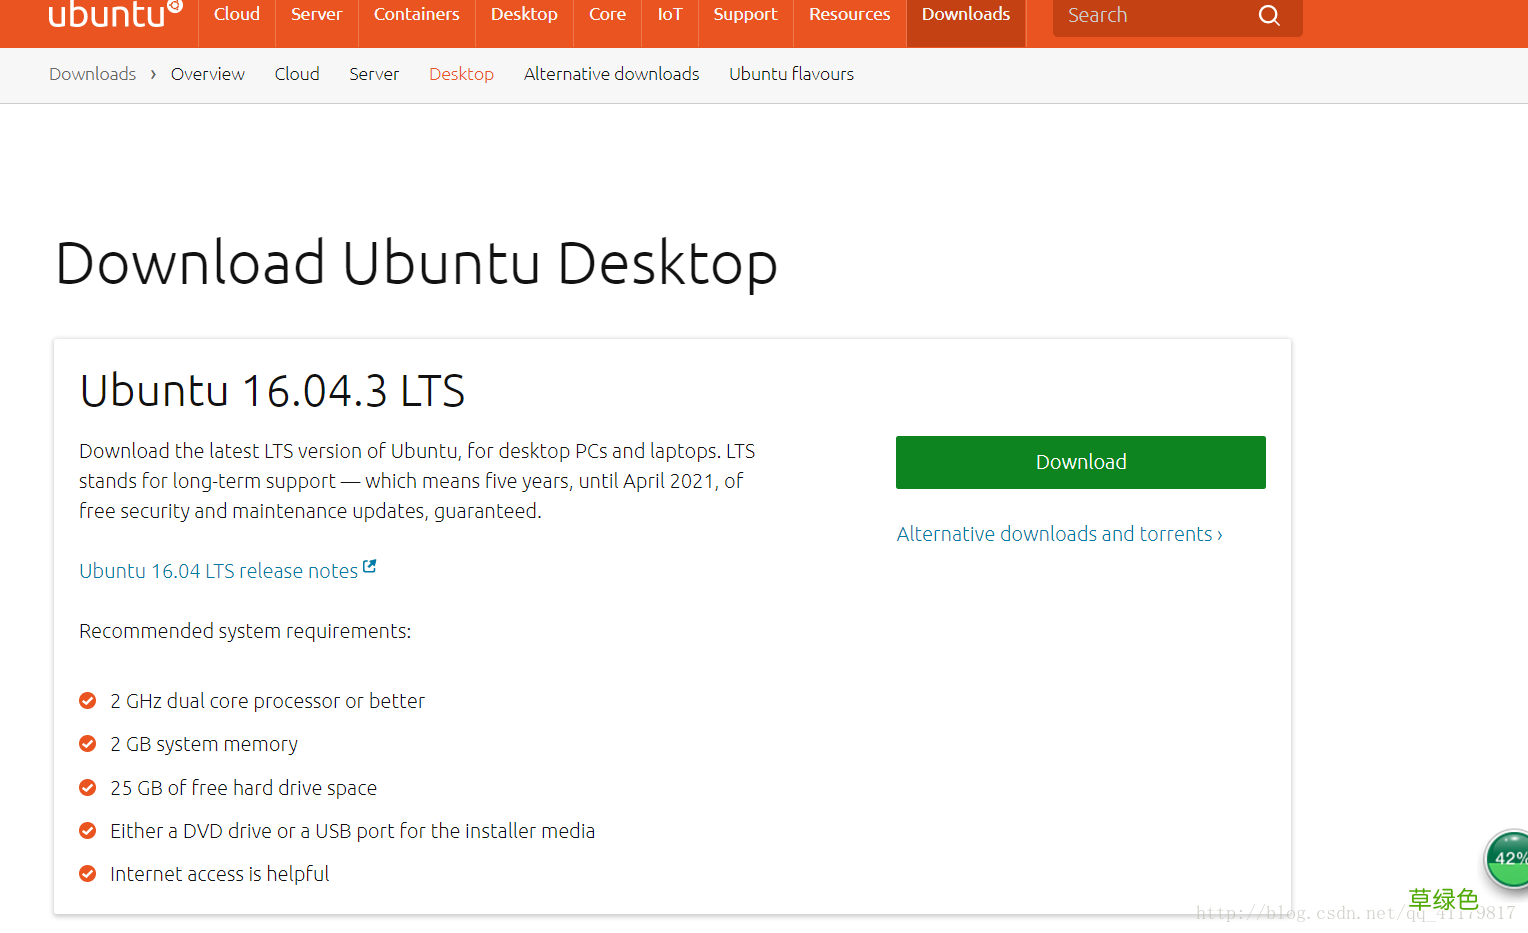Viewport: 1528px width, 933px height.
Task: Open the Cloud menu in the top navigation
Action: pos(236,14)
